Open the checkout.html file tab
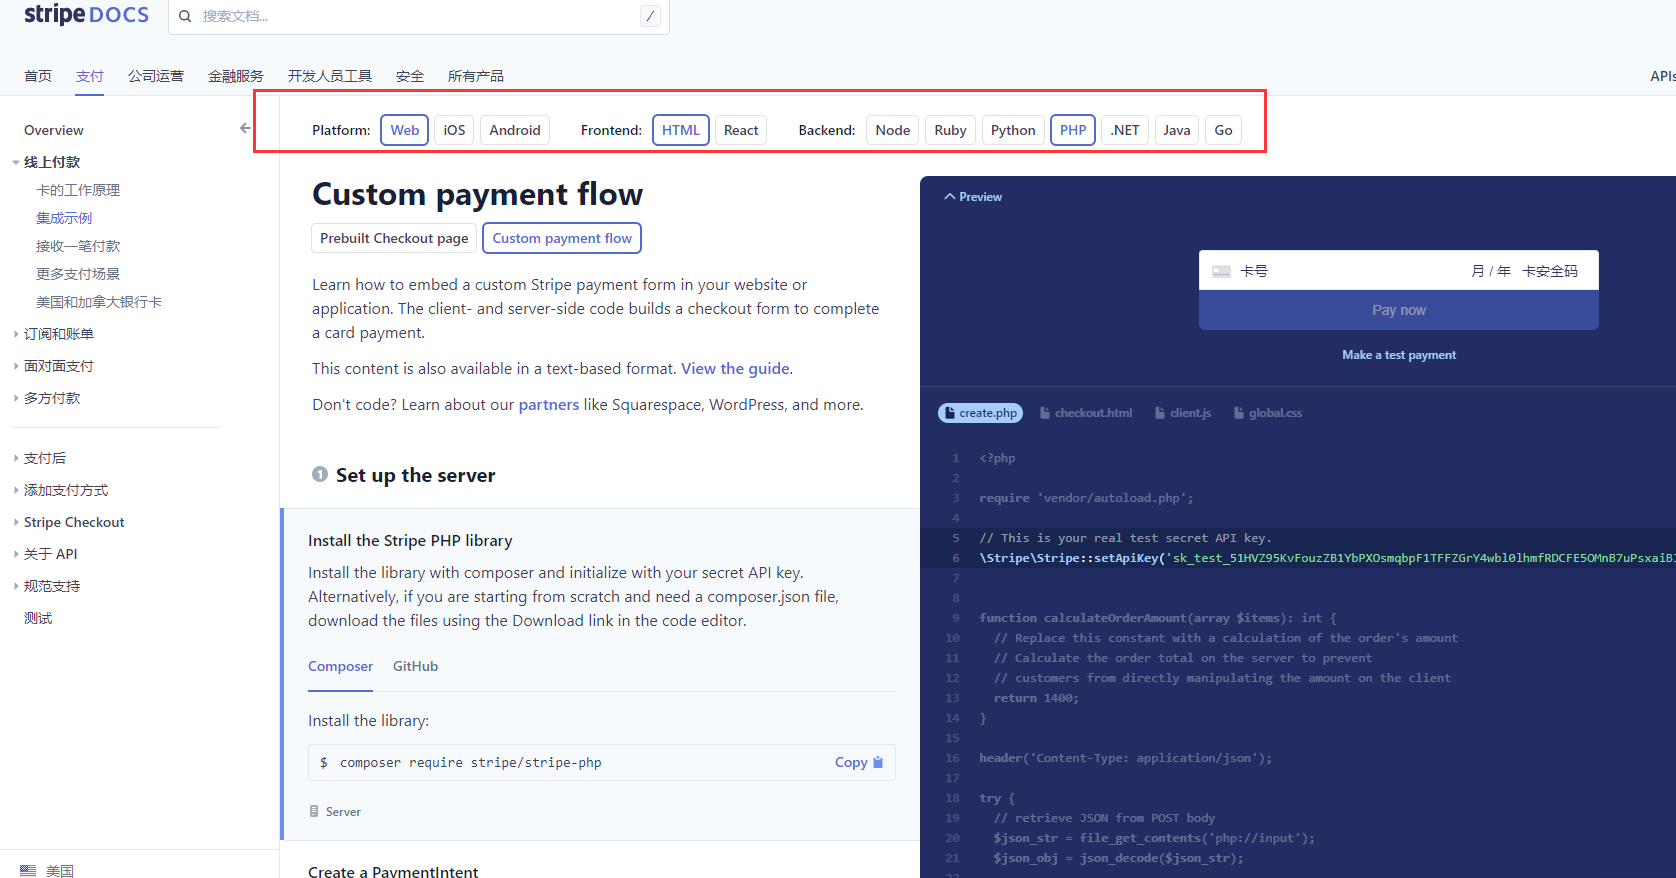 tap(1086, 413)
